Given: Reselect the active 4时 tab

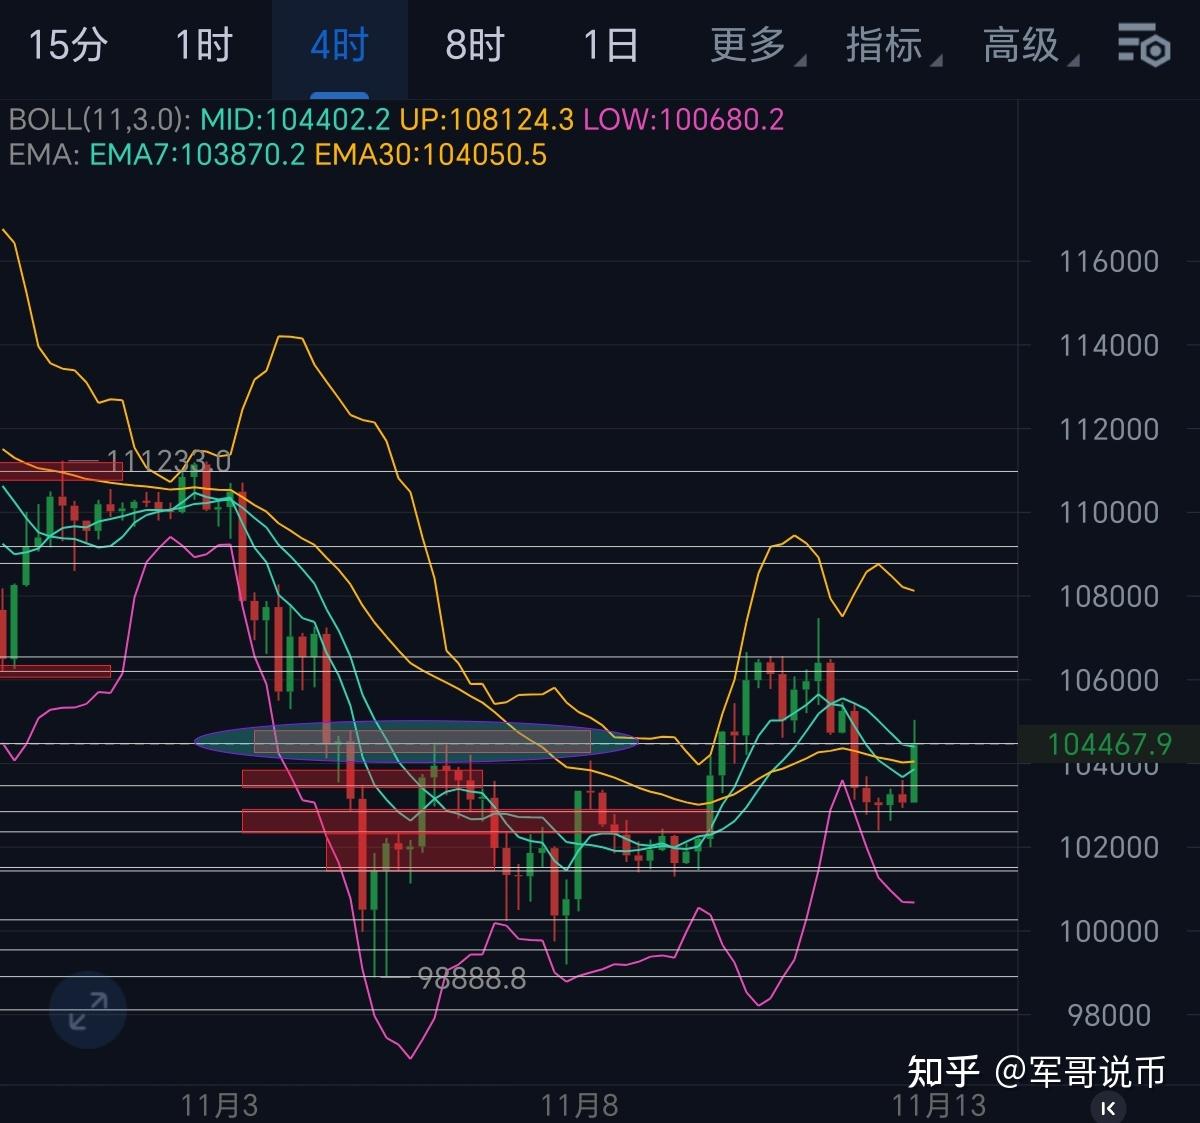Looking at the screenshot, I should point(340,45).
